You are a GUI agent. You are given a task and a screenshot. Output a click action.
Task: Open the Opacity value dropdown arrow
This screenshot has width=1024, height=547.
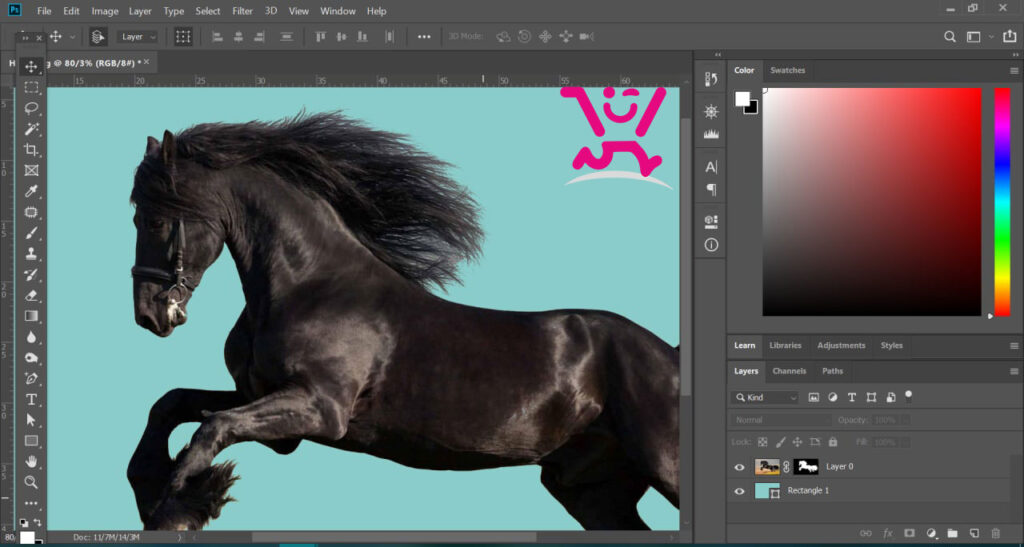905,420
